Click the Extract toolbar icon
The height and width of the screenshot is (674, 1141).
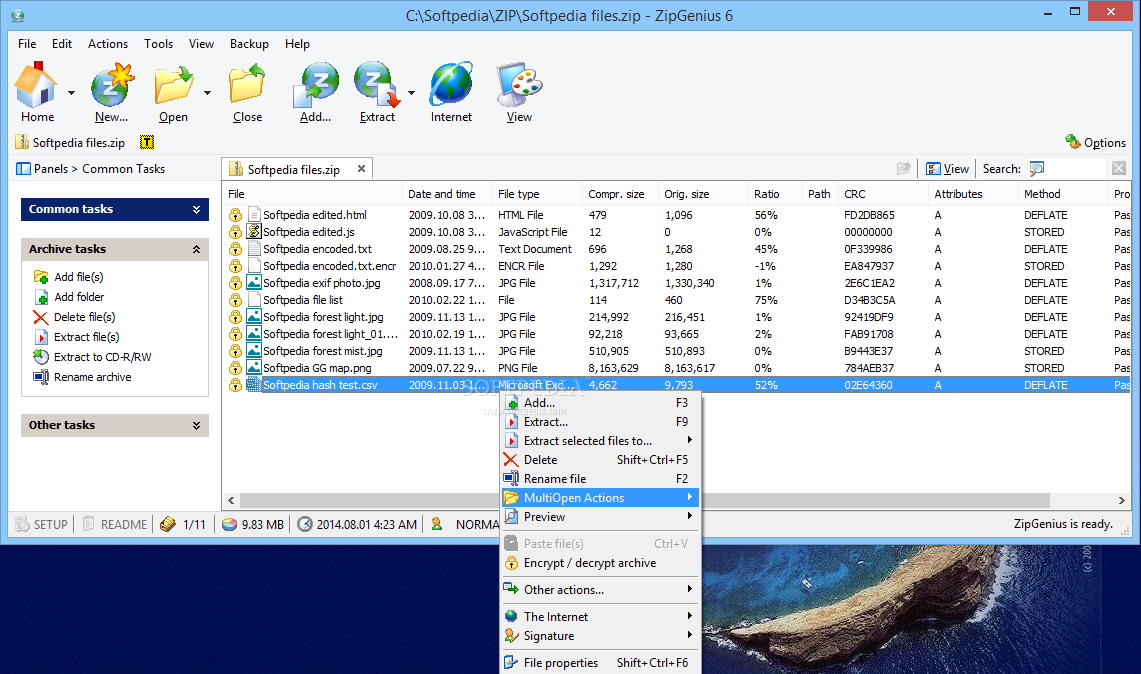coord(377,85)
